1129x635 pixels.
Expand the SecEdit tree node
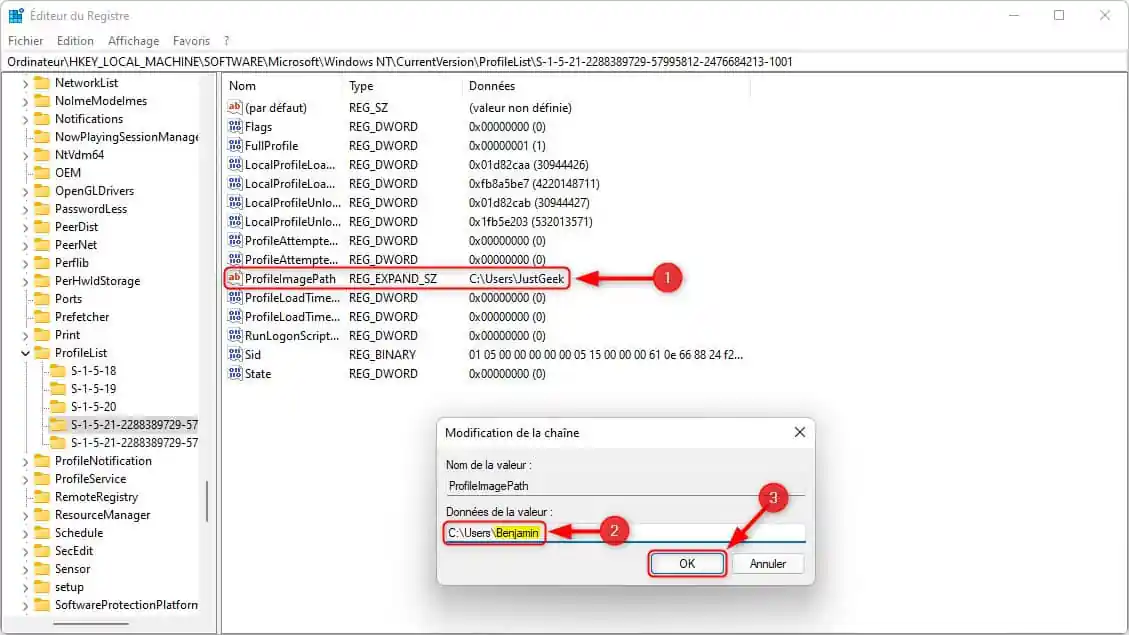pos(25,551)
